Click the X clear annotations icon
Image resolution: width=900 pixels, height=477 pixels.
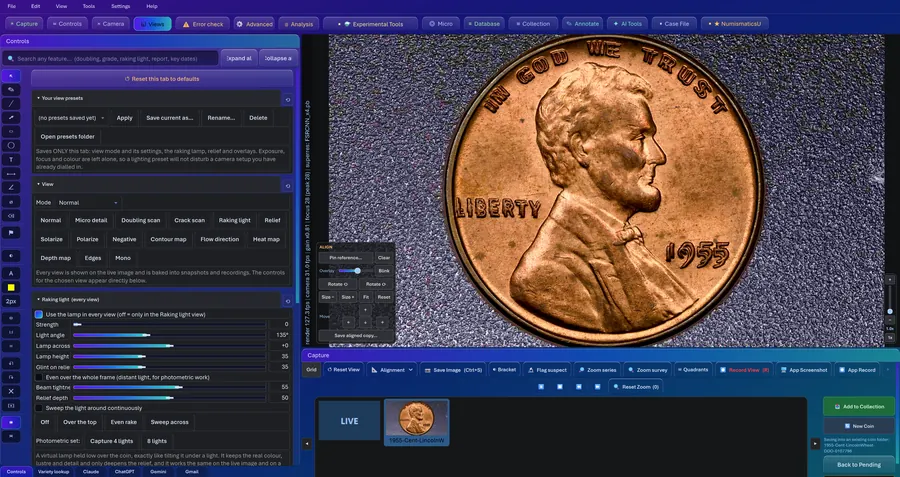pos(11,391)
